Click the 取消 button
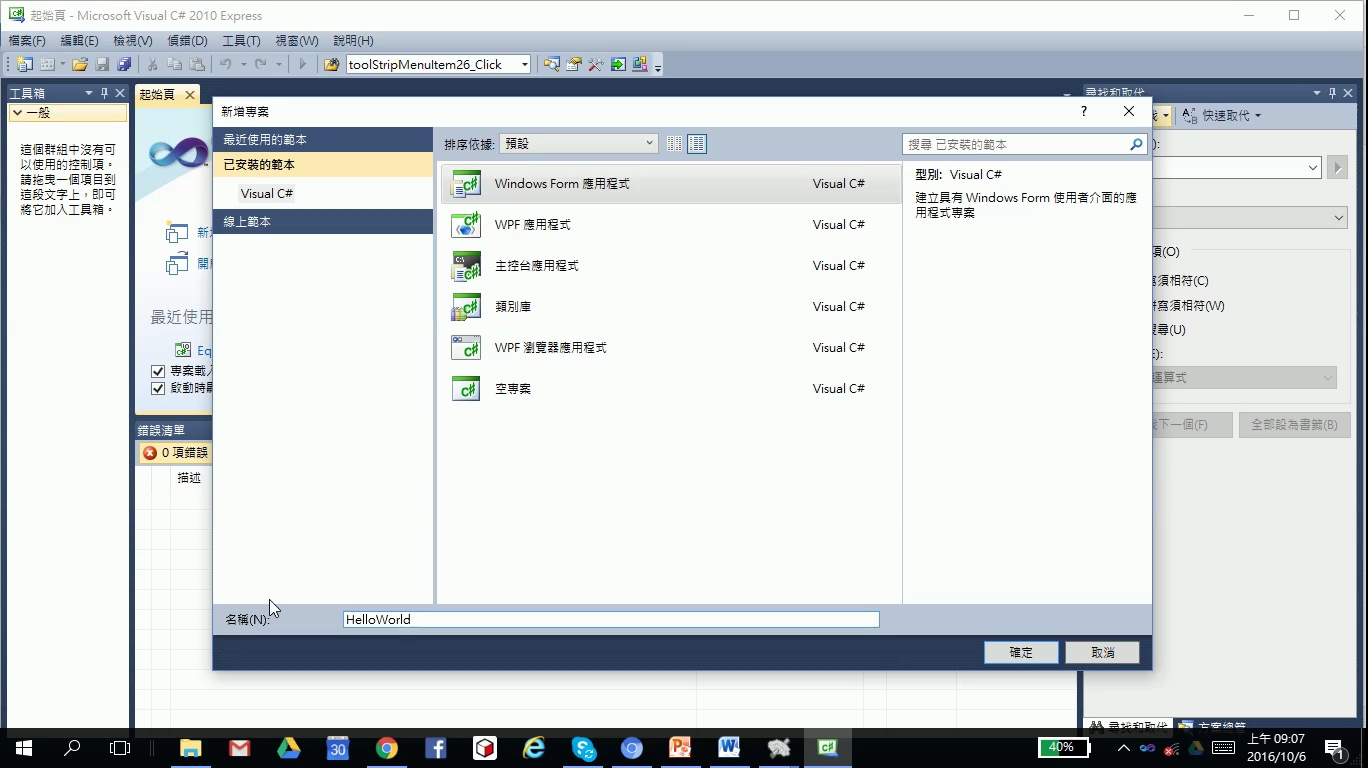 coord(1103,652)
